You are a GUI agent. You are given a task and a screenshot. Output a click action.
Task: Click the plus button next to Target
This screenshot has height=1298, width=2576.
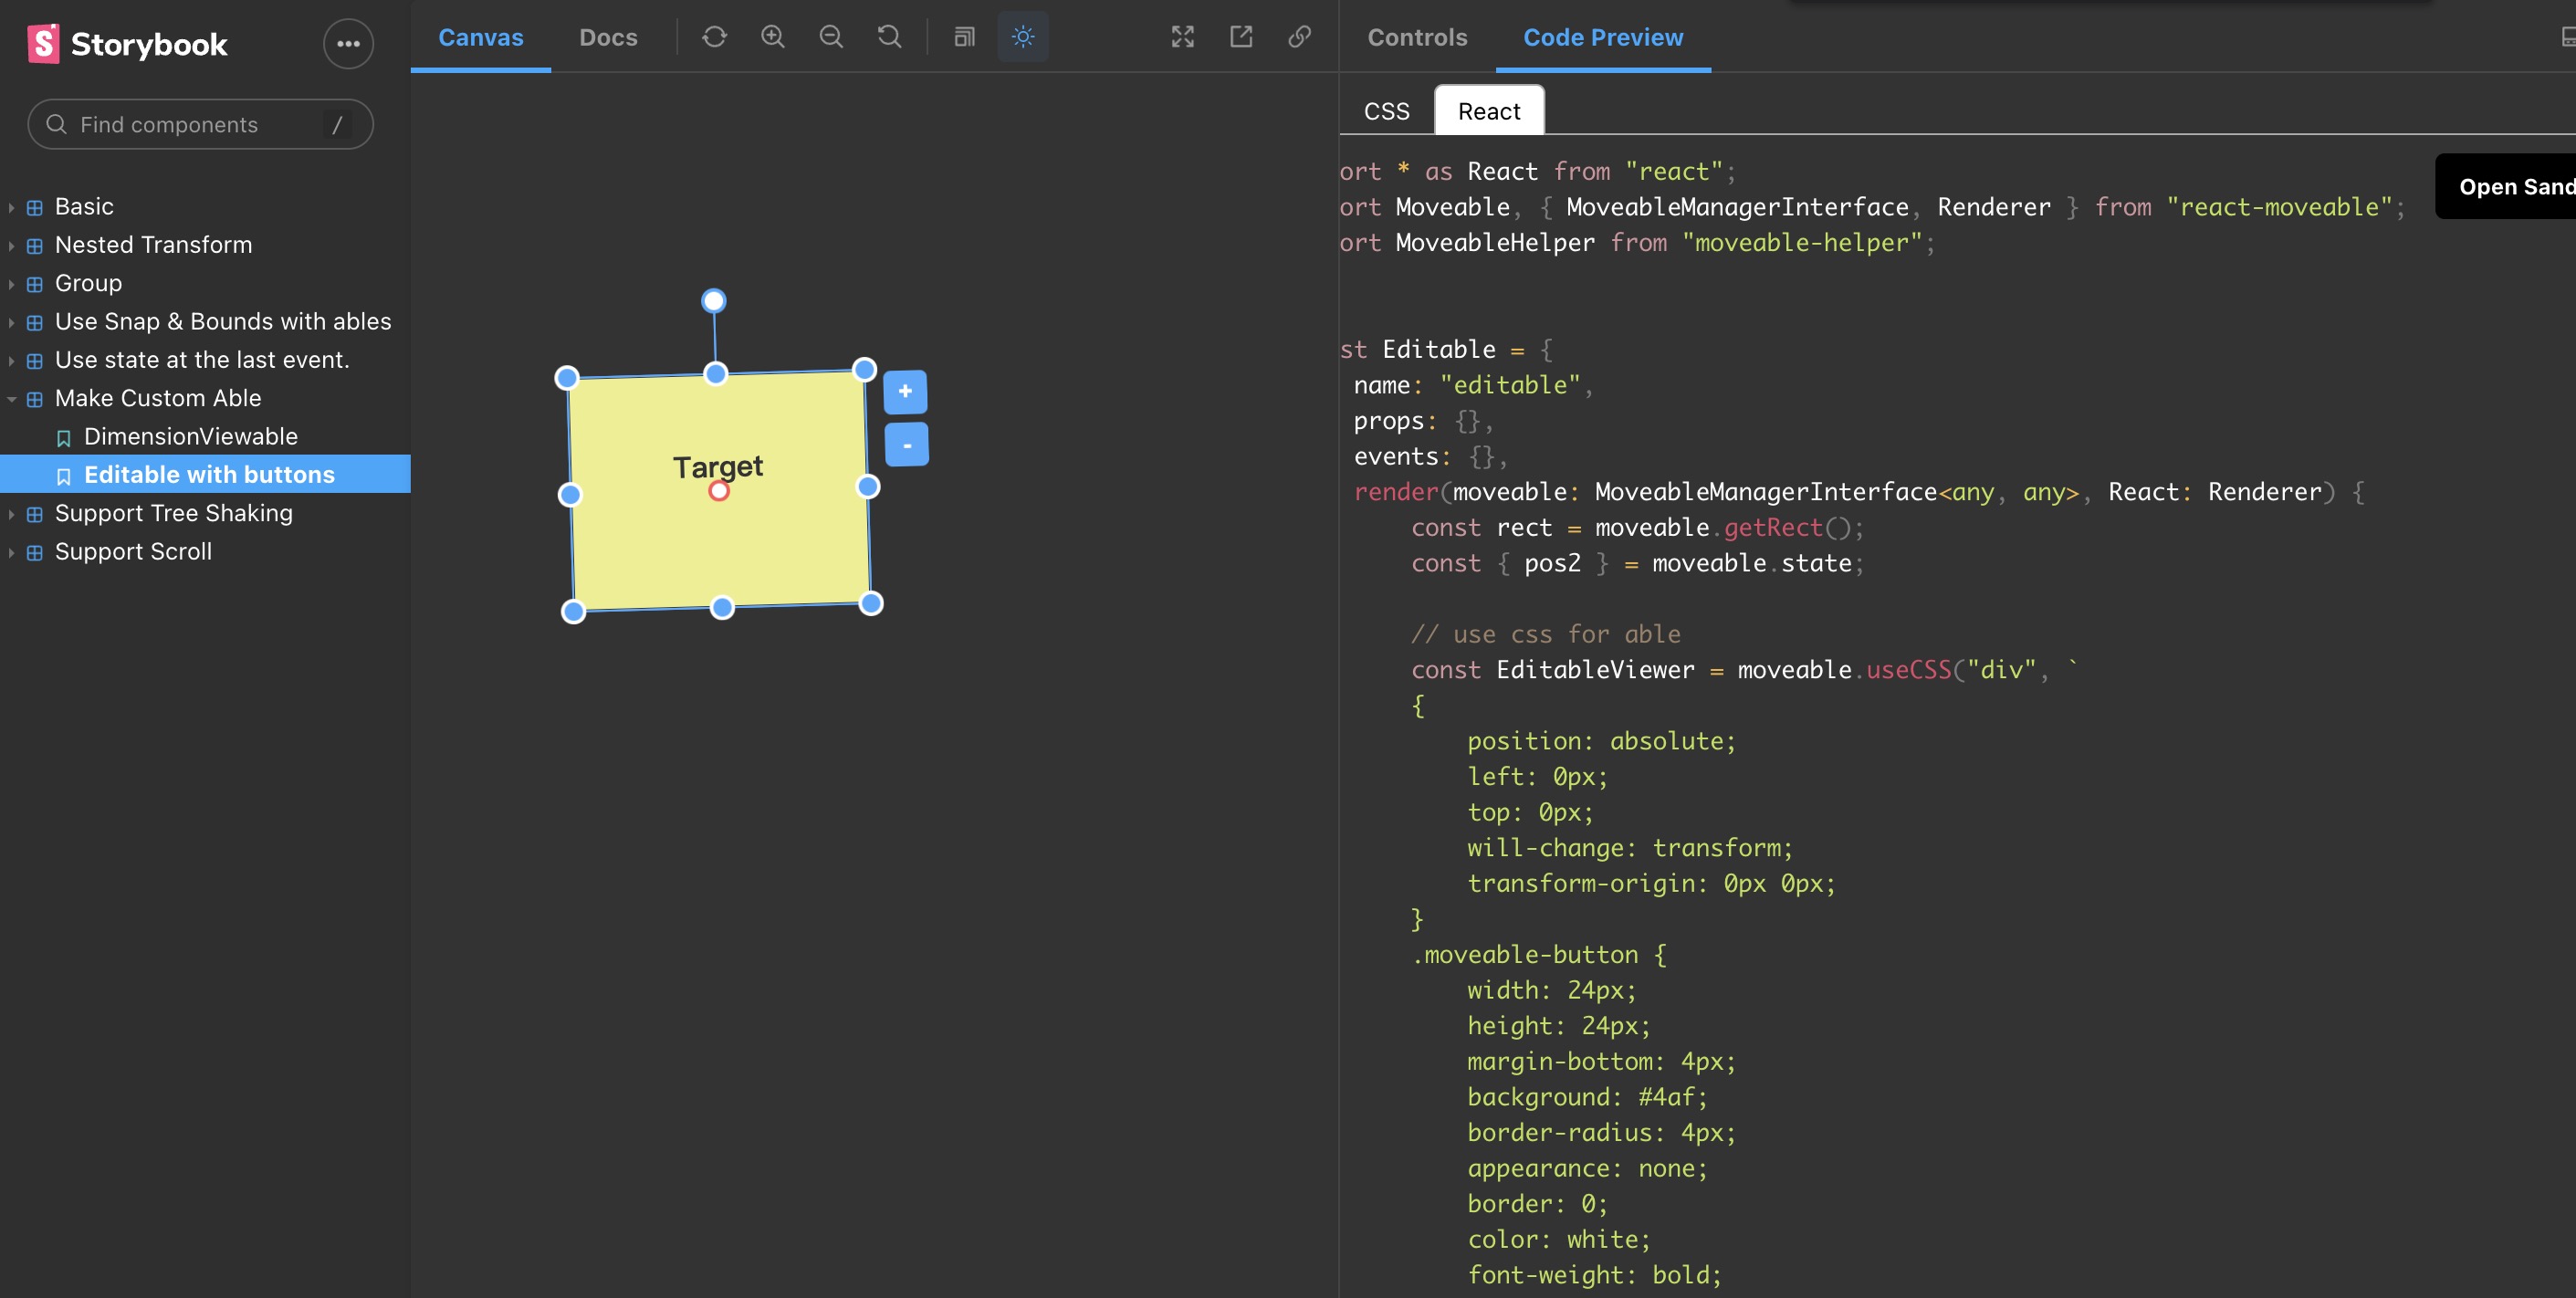tap(904, 391)
